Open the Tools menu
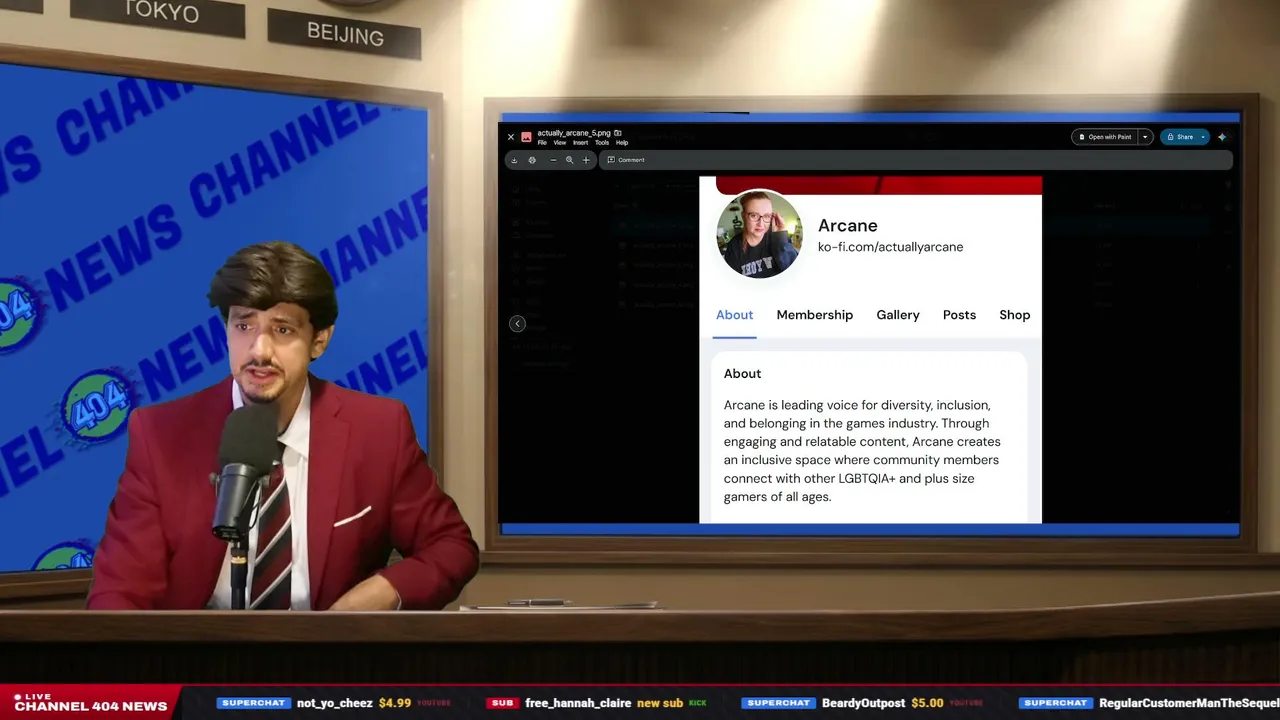Image resolution: width=1280 pixels, height=720 pixels. pyautogui.click(x=602, y=143)
